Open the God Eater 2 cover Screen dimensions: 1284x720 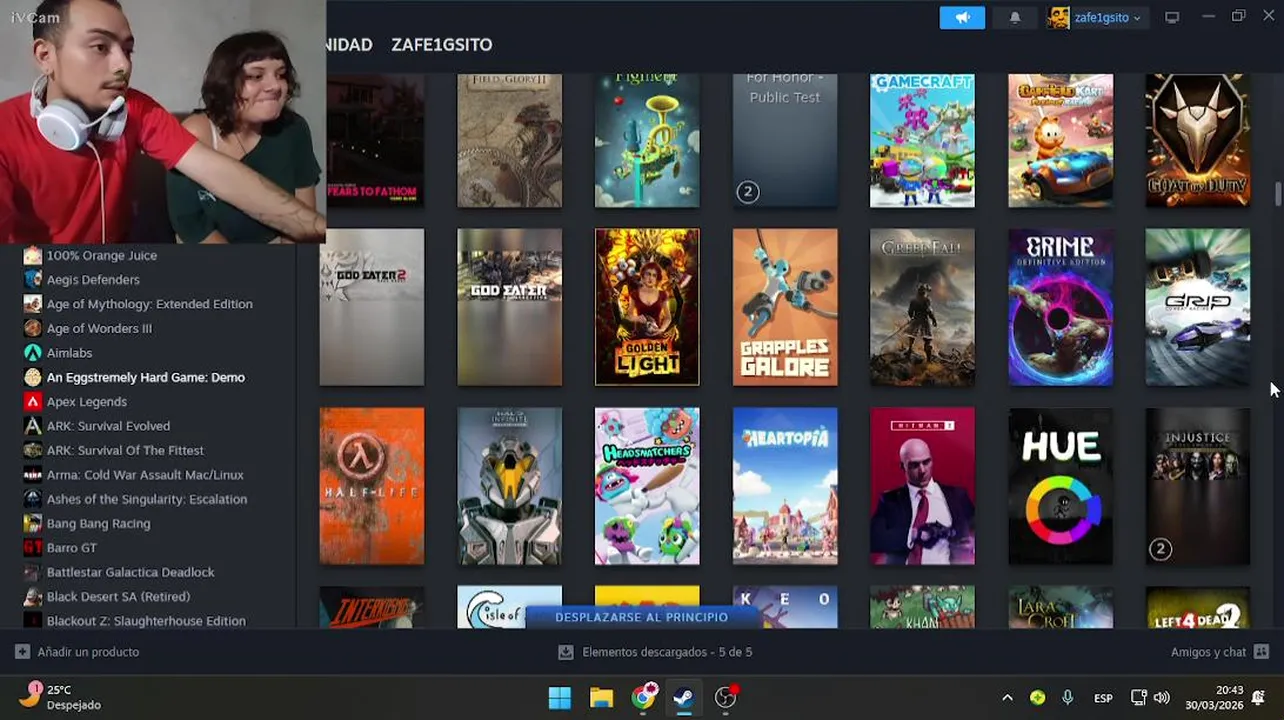371,307
